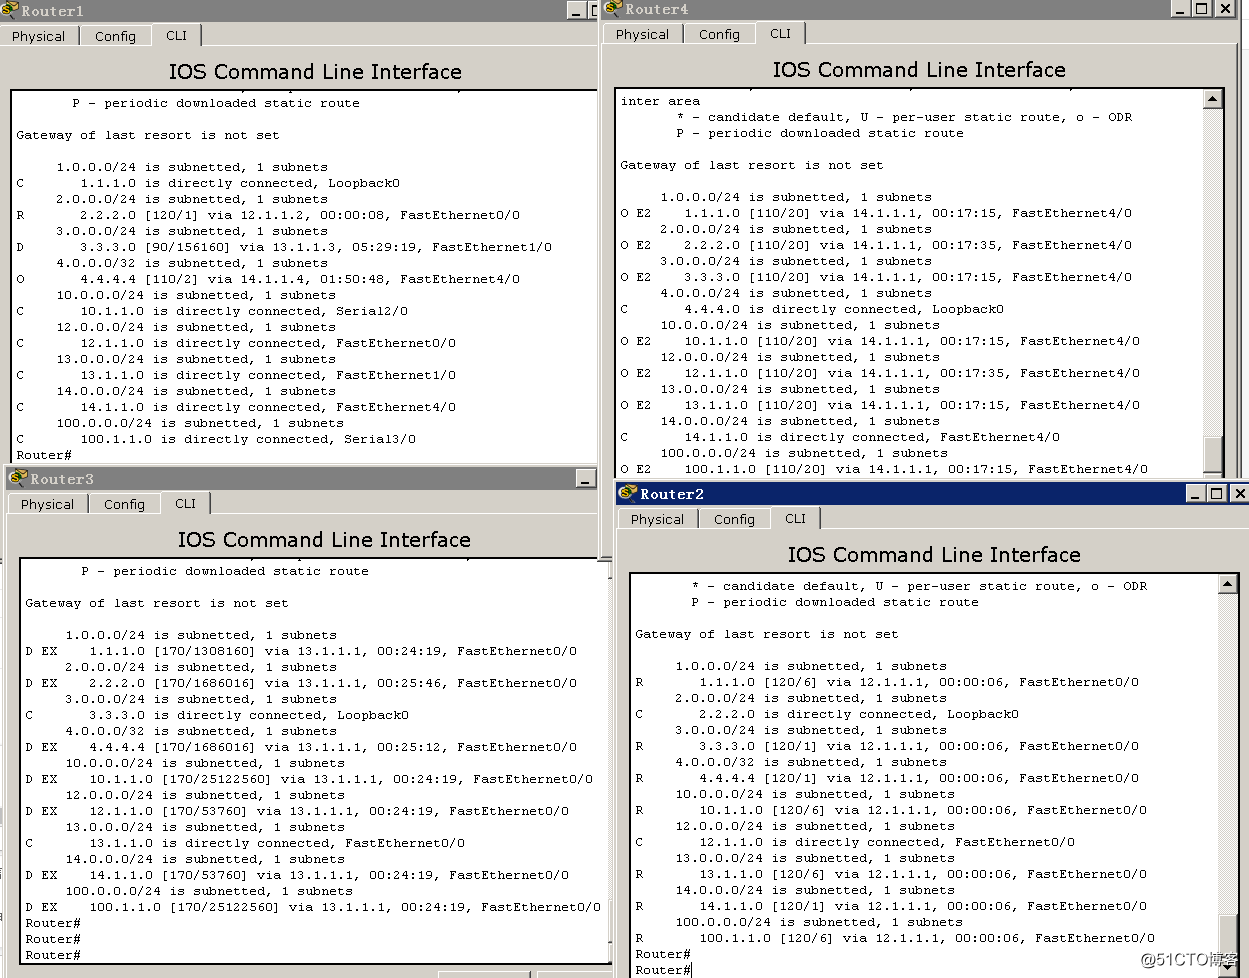The width and height of the screenshot is (1249, 978).
Task: Click Router4 line '4.4.4.0 is directly connected, Loopback0'
Action: pos(844,309)
